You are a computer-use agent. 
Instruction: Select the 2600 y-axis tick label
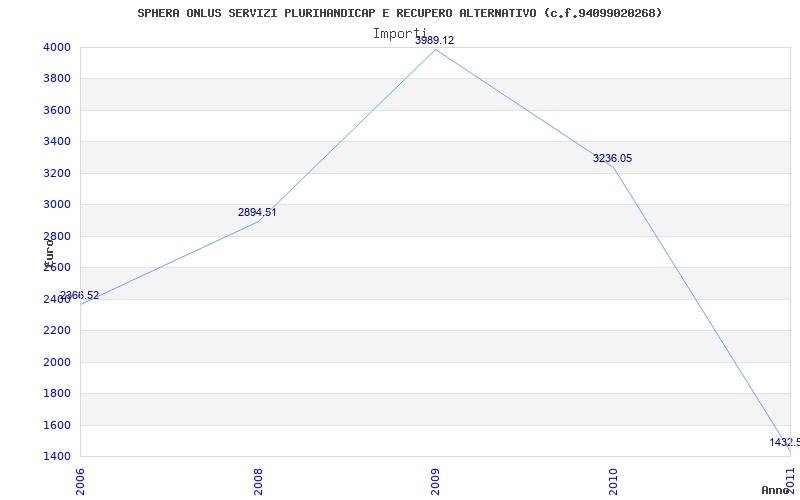[x=57, y=268]
